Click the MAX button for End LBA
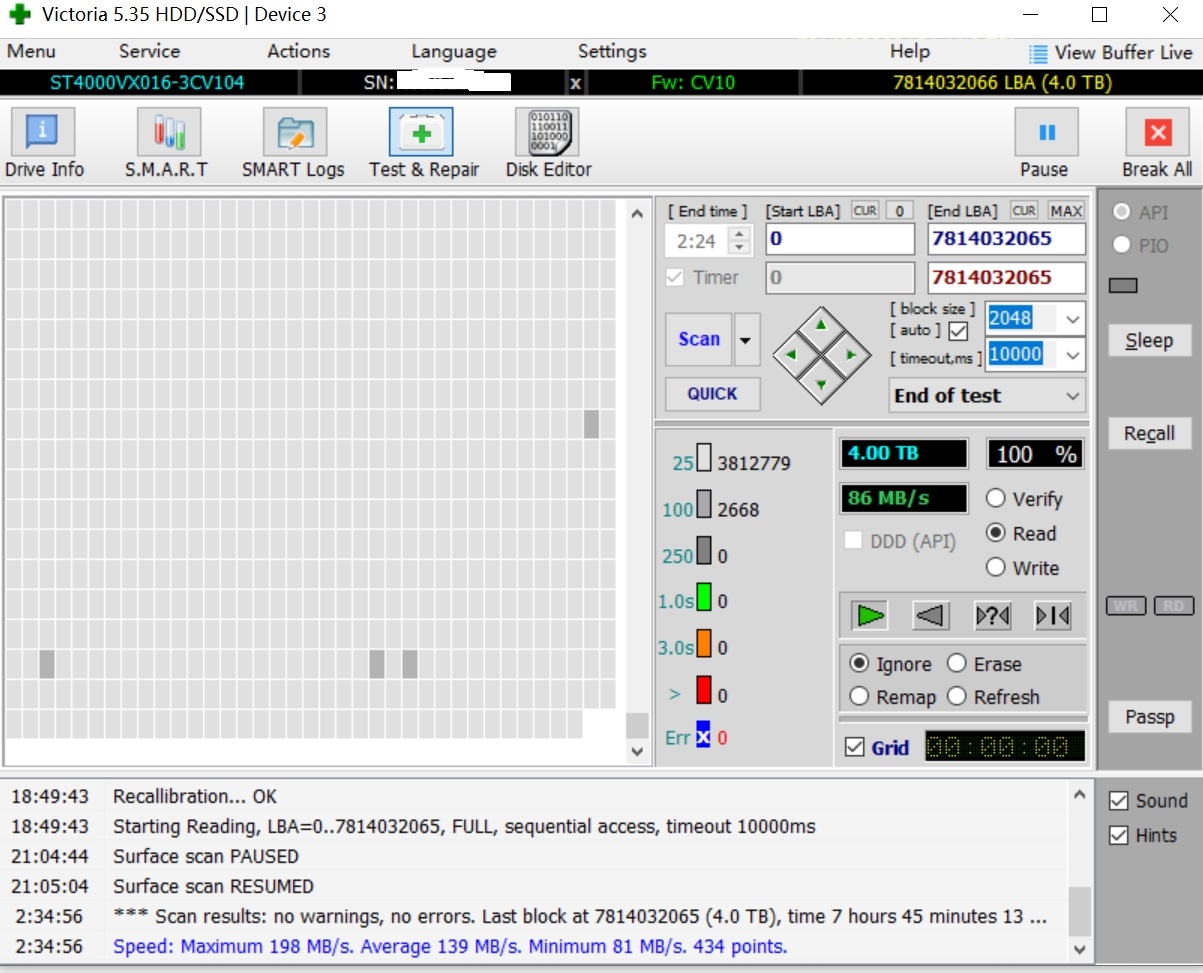1203x973 pixels. coord(1066,211)
